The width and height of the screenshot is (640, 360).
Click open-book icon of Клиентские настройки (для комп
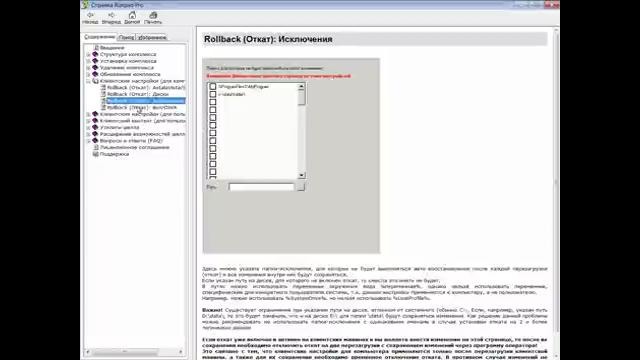pos(95,81)
